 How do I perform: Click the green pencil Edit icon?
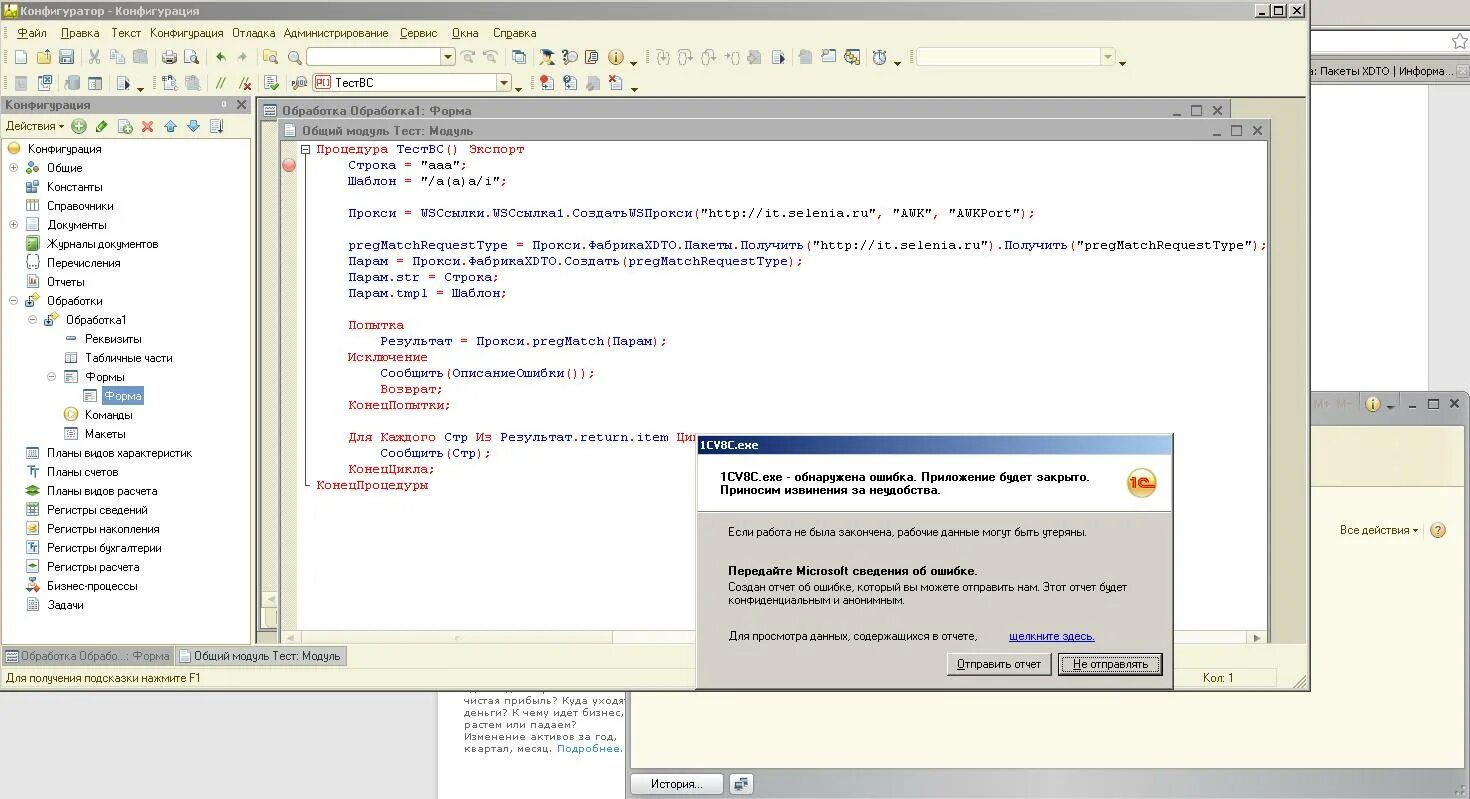[101, 126]
